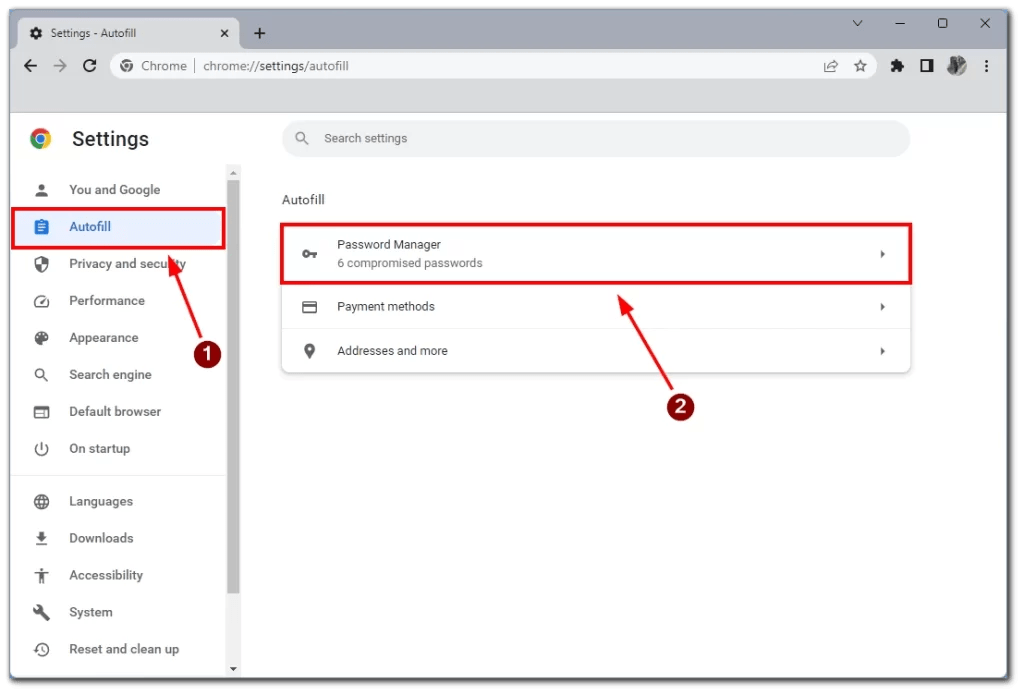Open Chrome's three-dot menu

[986, 66]
